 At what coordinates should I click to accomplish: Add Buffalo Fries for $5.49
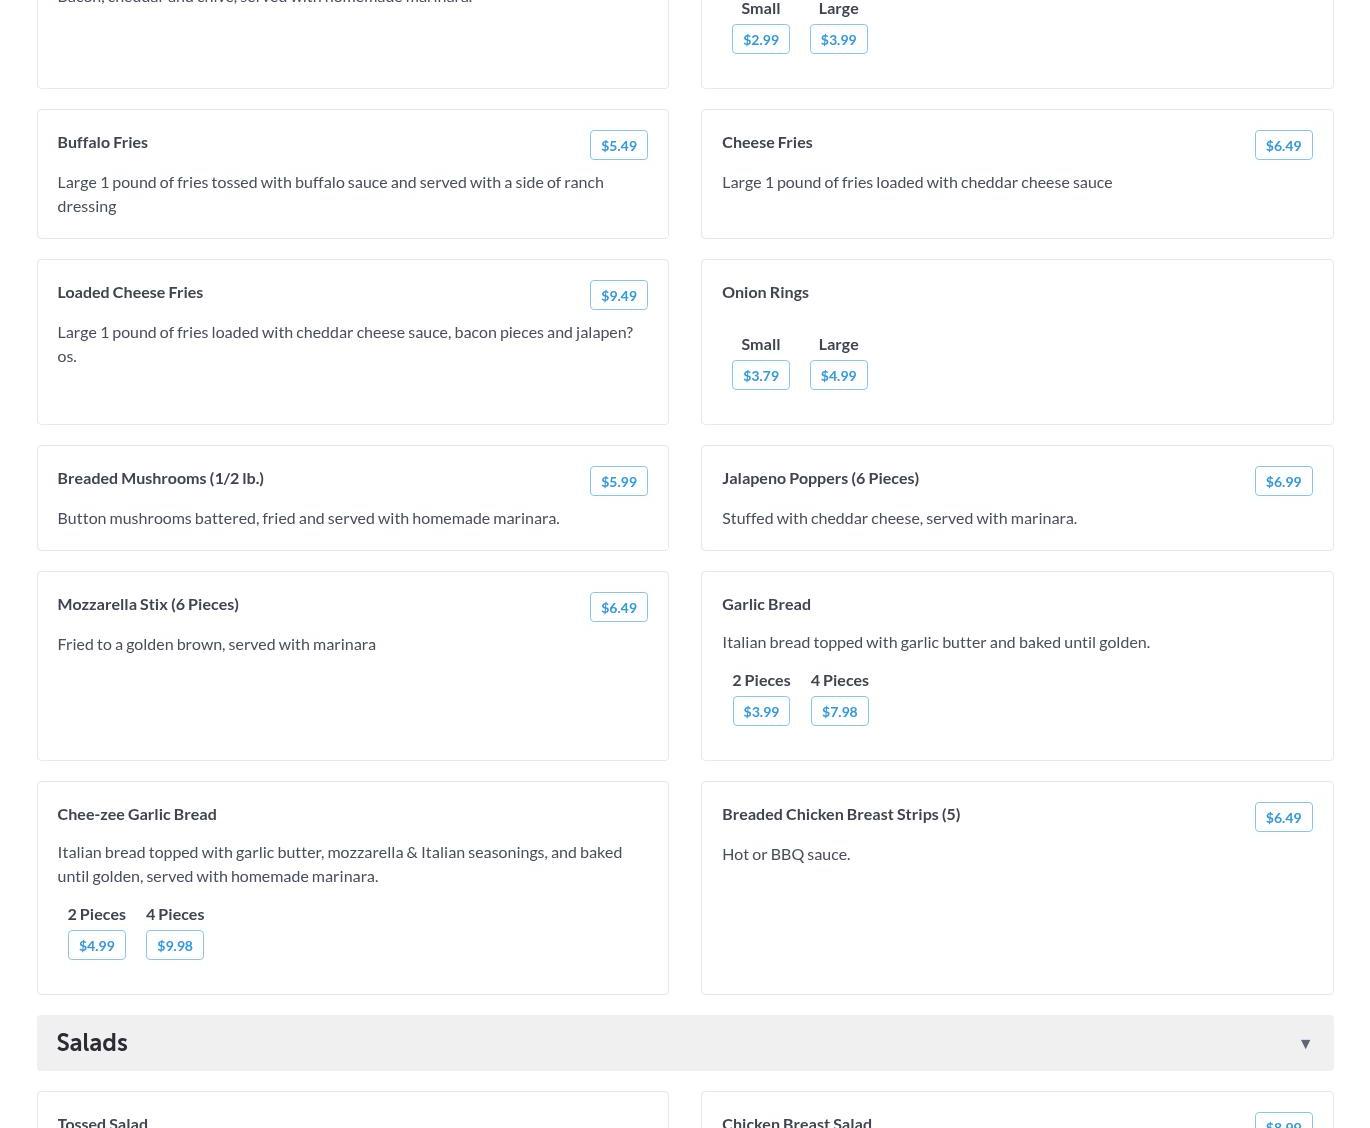[618, 145]
